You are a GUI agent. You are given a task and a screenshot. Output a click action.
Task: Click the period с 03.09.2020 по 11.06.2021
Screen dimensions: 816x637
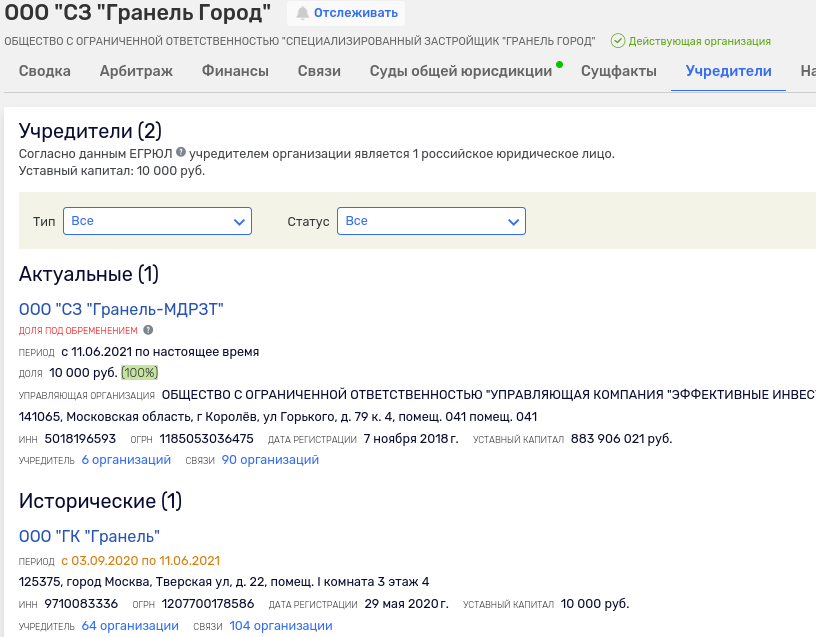coord(141,560)
